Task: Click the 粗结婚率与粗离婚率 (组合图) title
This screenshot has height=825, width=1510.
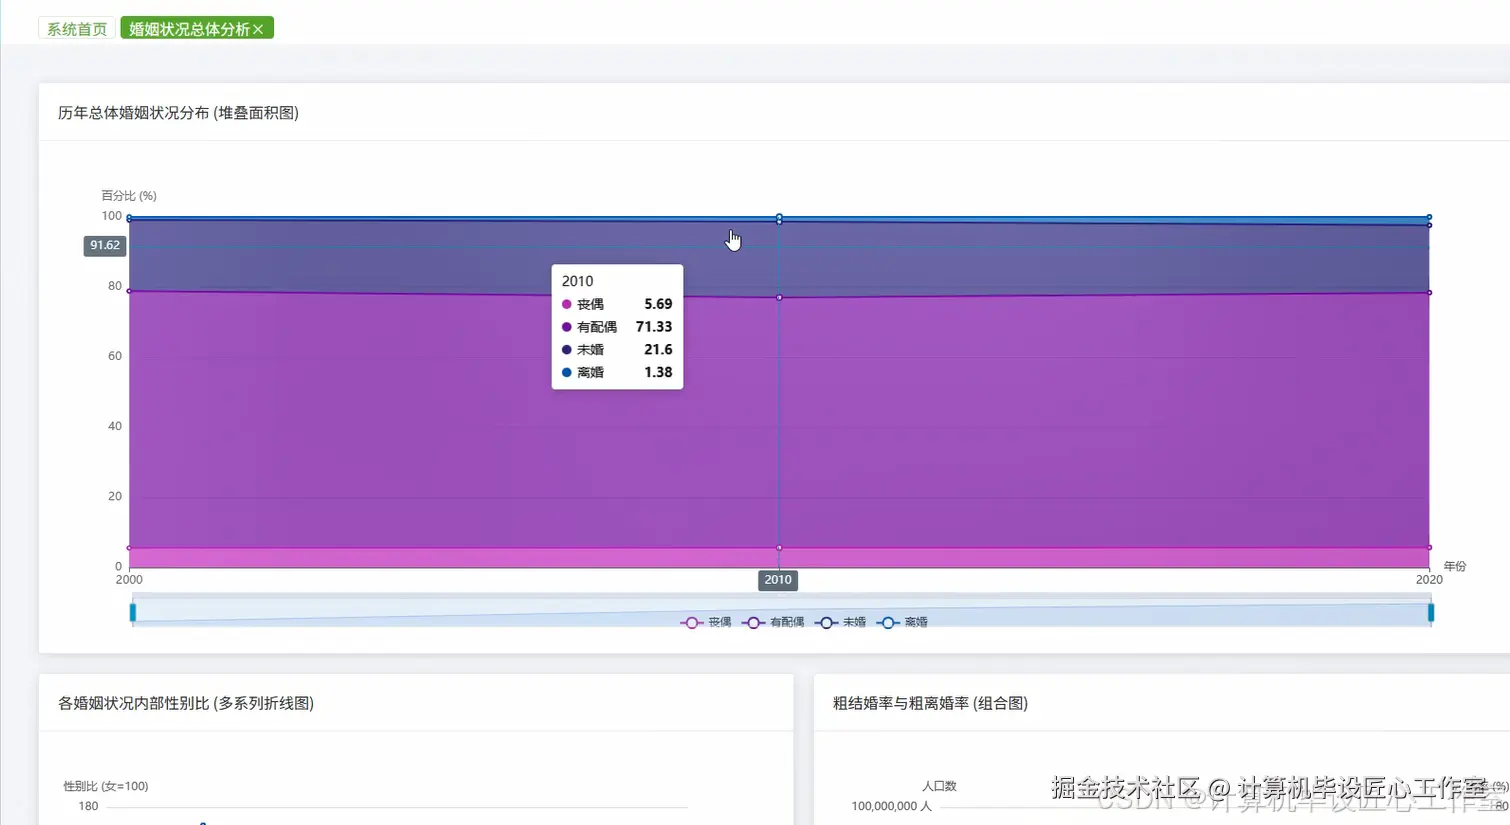Action: tap(930, 703)
